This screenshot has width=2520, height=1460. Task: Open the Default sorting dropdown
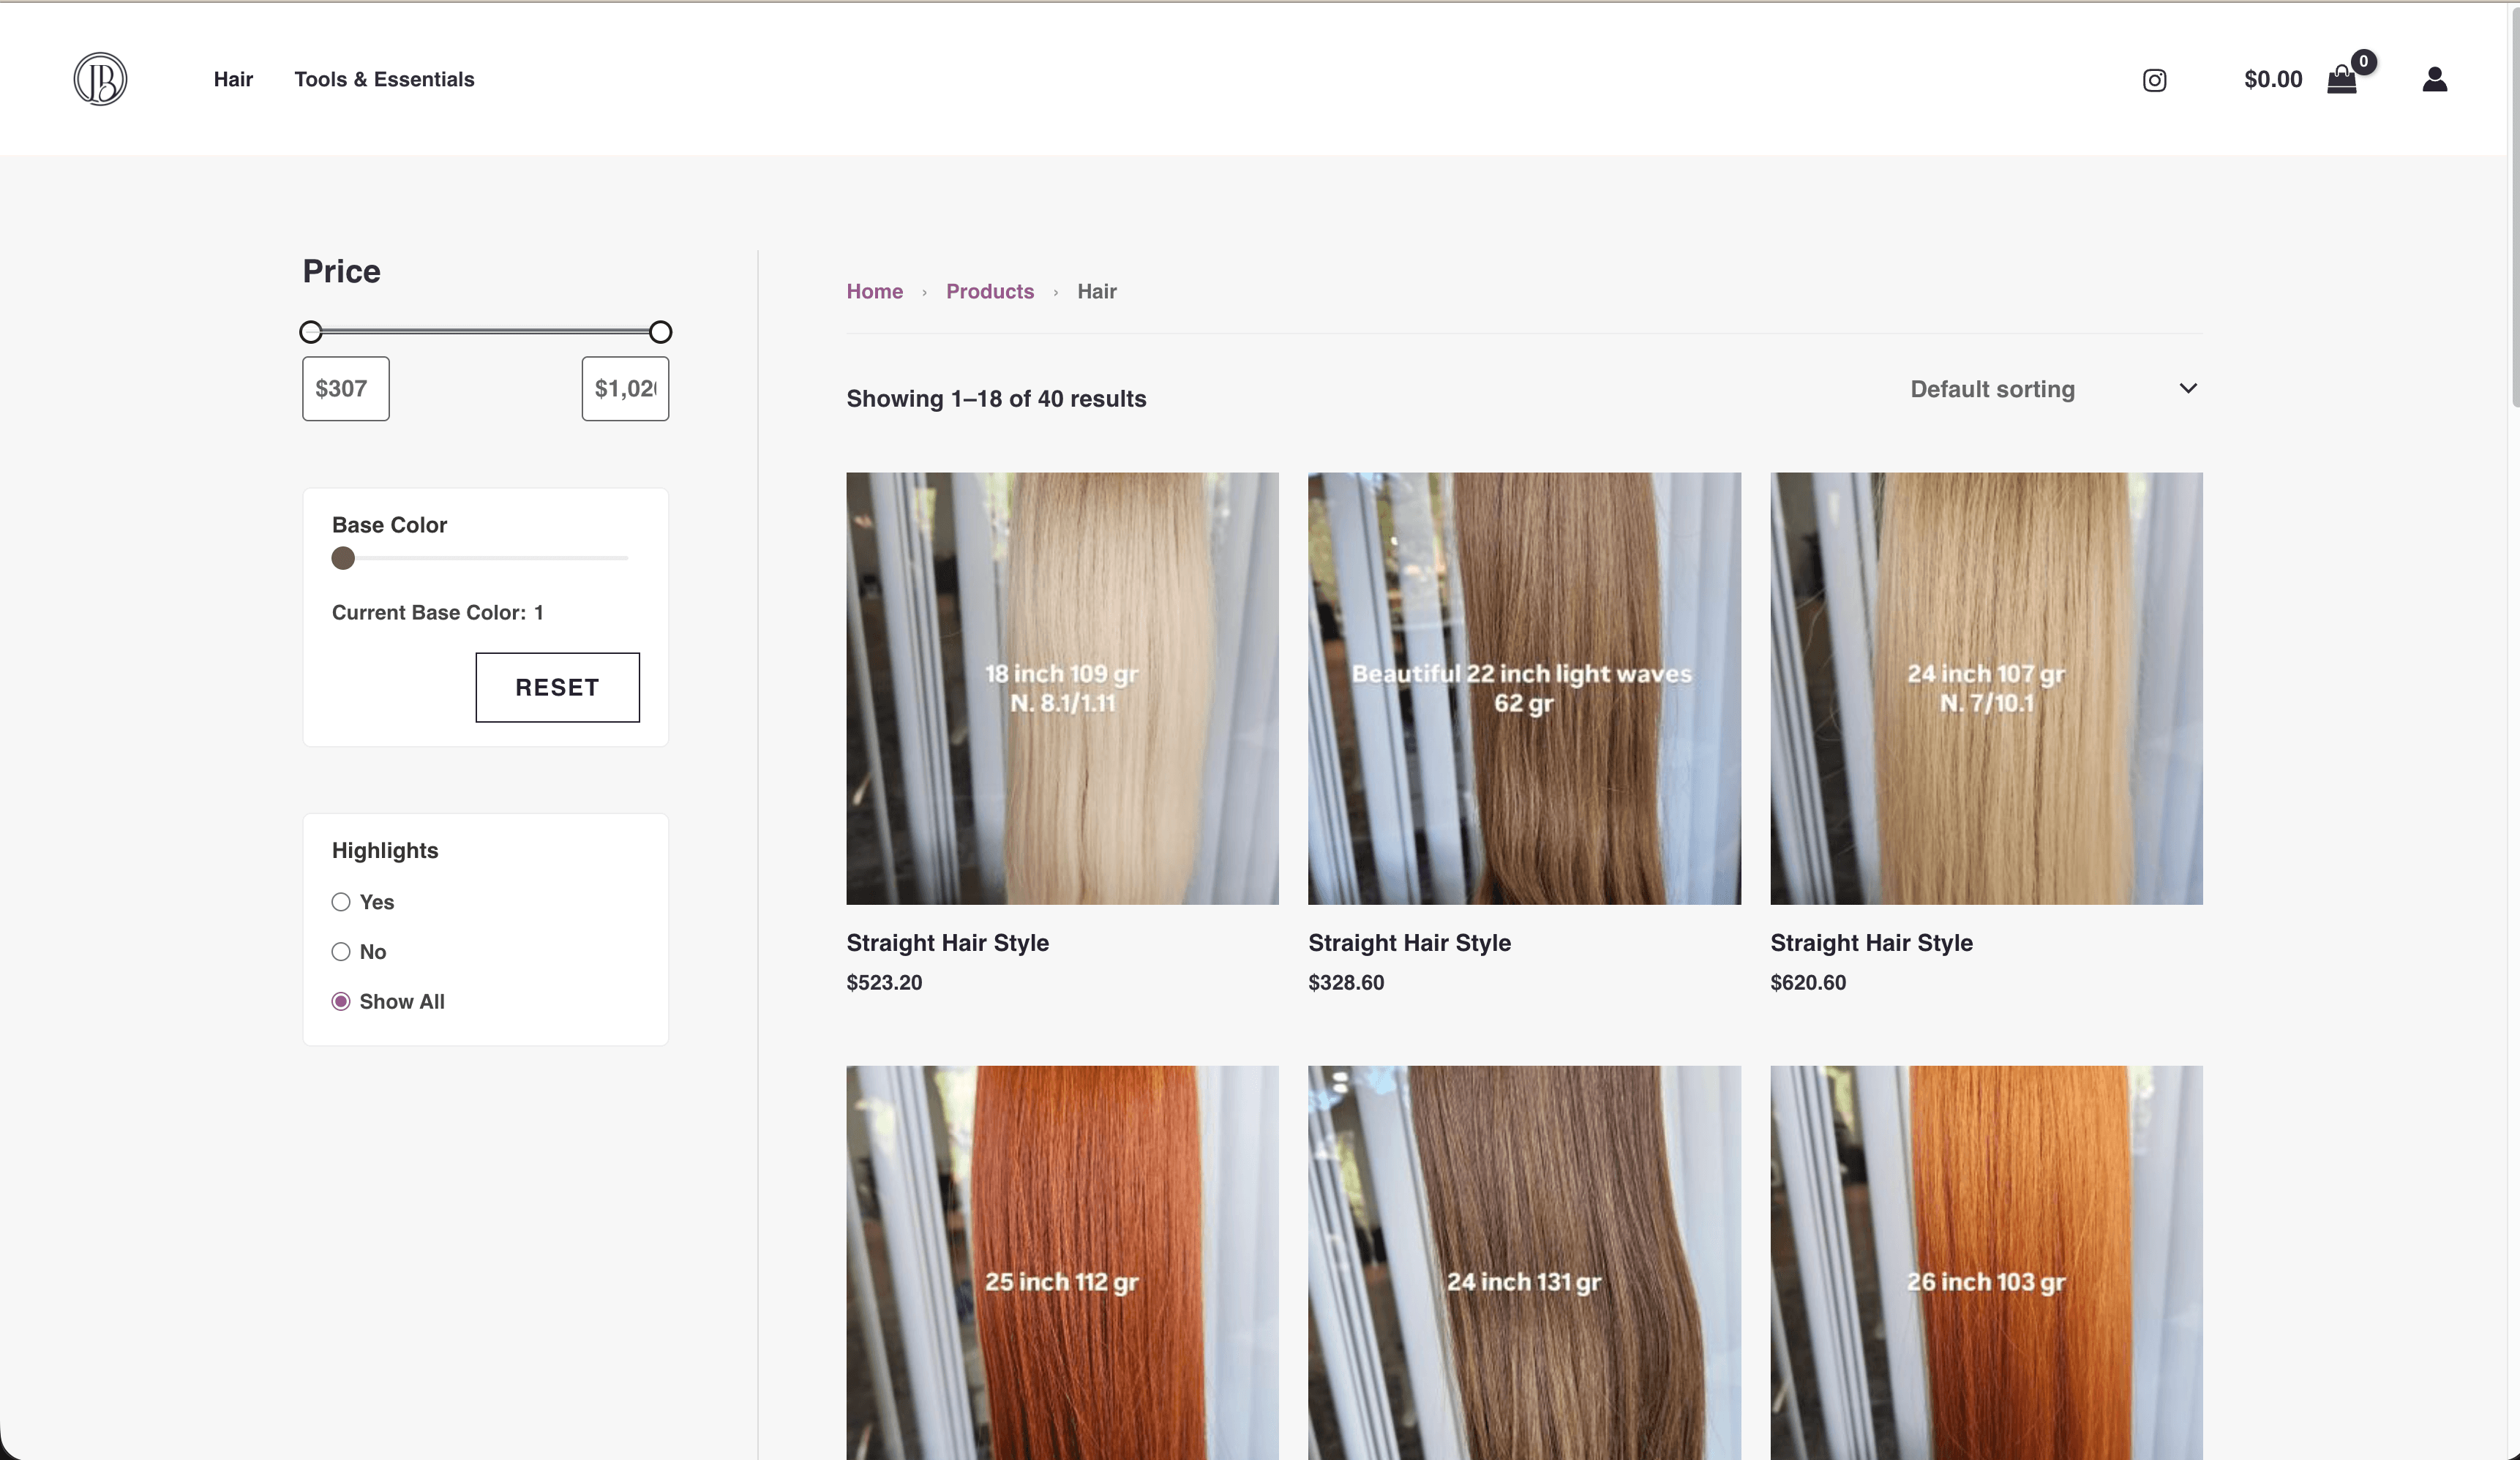(1991, 389)
